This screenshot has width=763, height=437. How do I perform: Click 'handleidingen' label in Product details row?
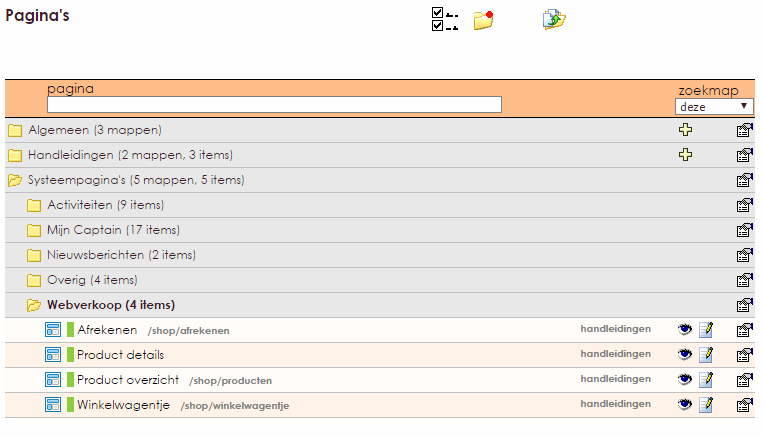tap(616, 354)
